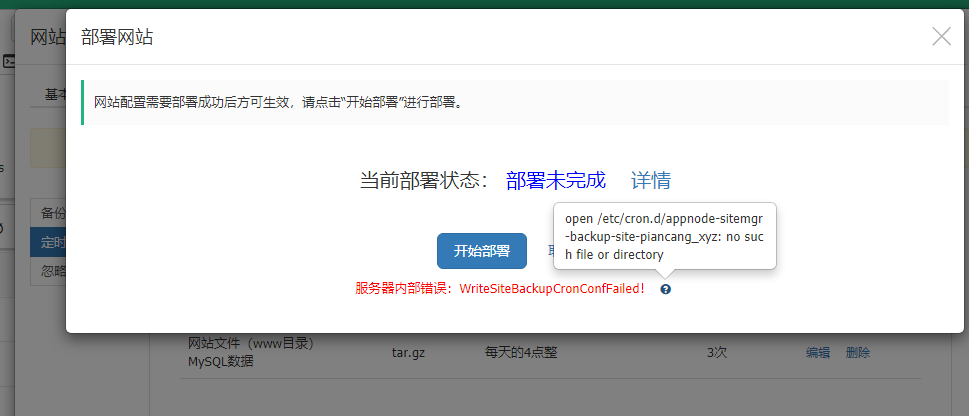
Task: Select the 忽略 side menu item
Action: click(52, 271)
